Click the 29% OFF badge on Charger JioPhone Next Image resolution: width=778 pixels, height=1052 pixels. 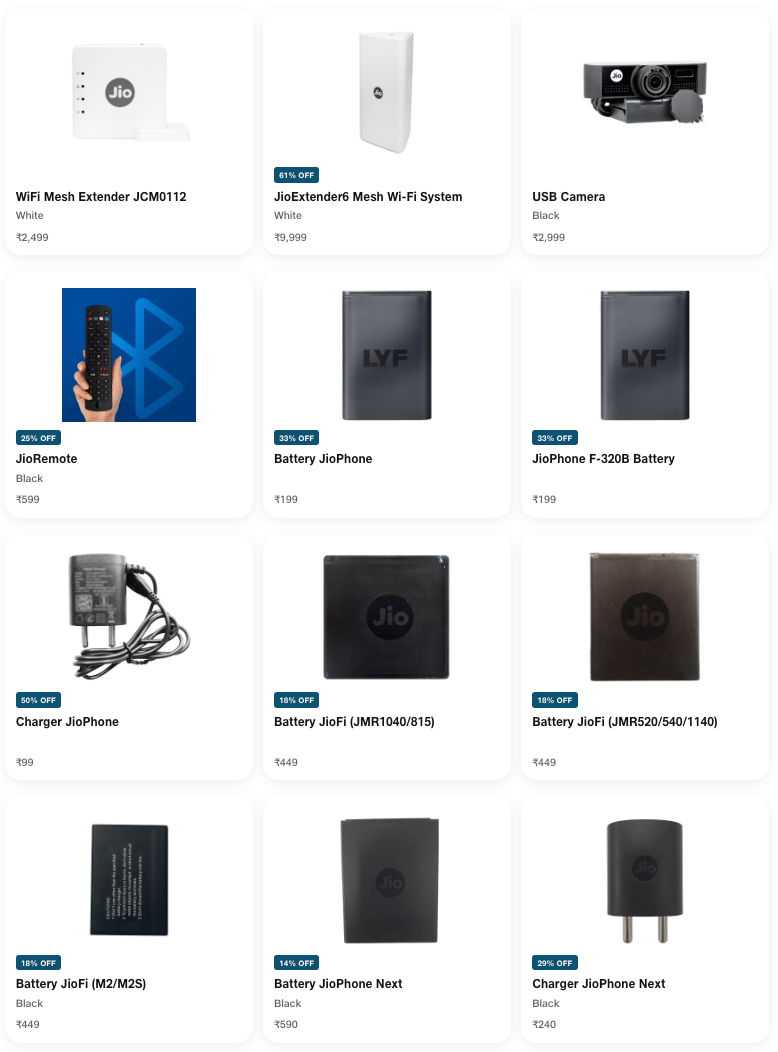pos(555,963)
